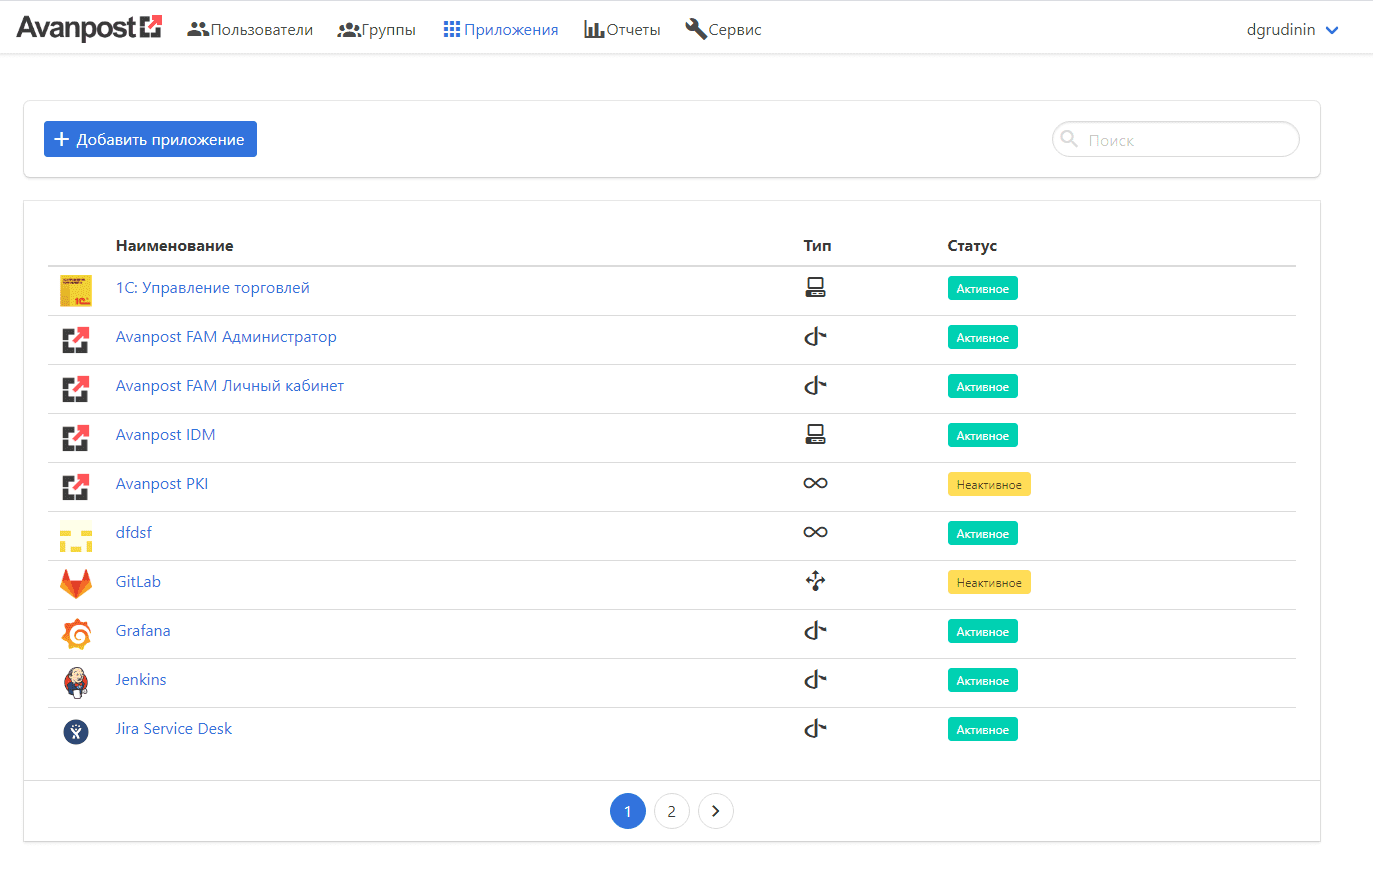Click the 1C yellow application logo
This screenshot has height=884, width=1373.
click(76, 290)
